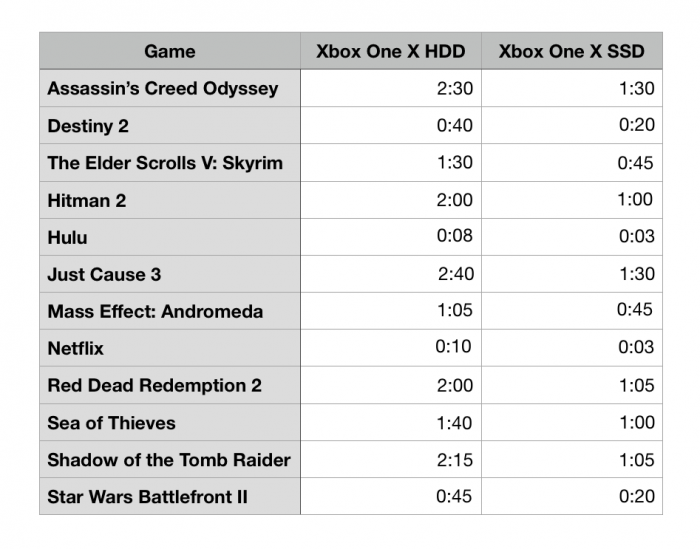
Task: Click the 2:30 HDD time for Assassin's Creed
Action: coord(455,89)
